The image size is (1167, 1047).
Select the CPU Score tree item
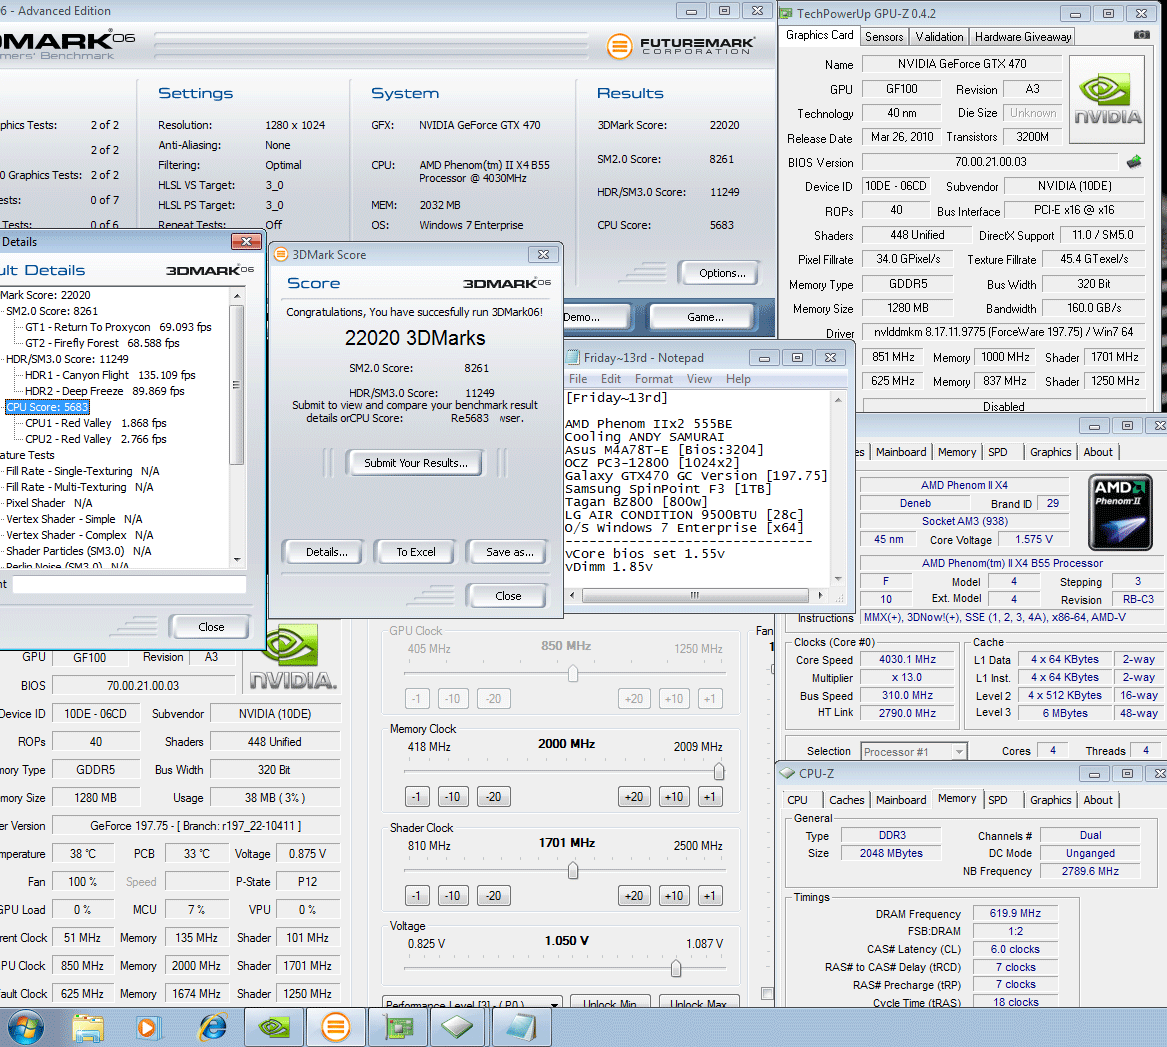click(48, 407)
